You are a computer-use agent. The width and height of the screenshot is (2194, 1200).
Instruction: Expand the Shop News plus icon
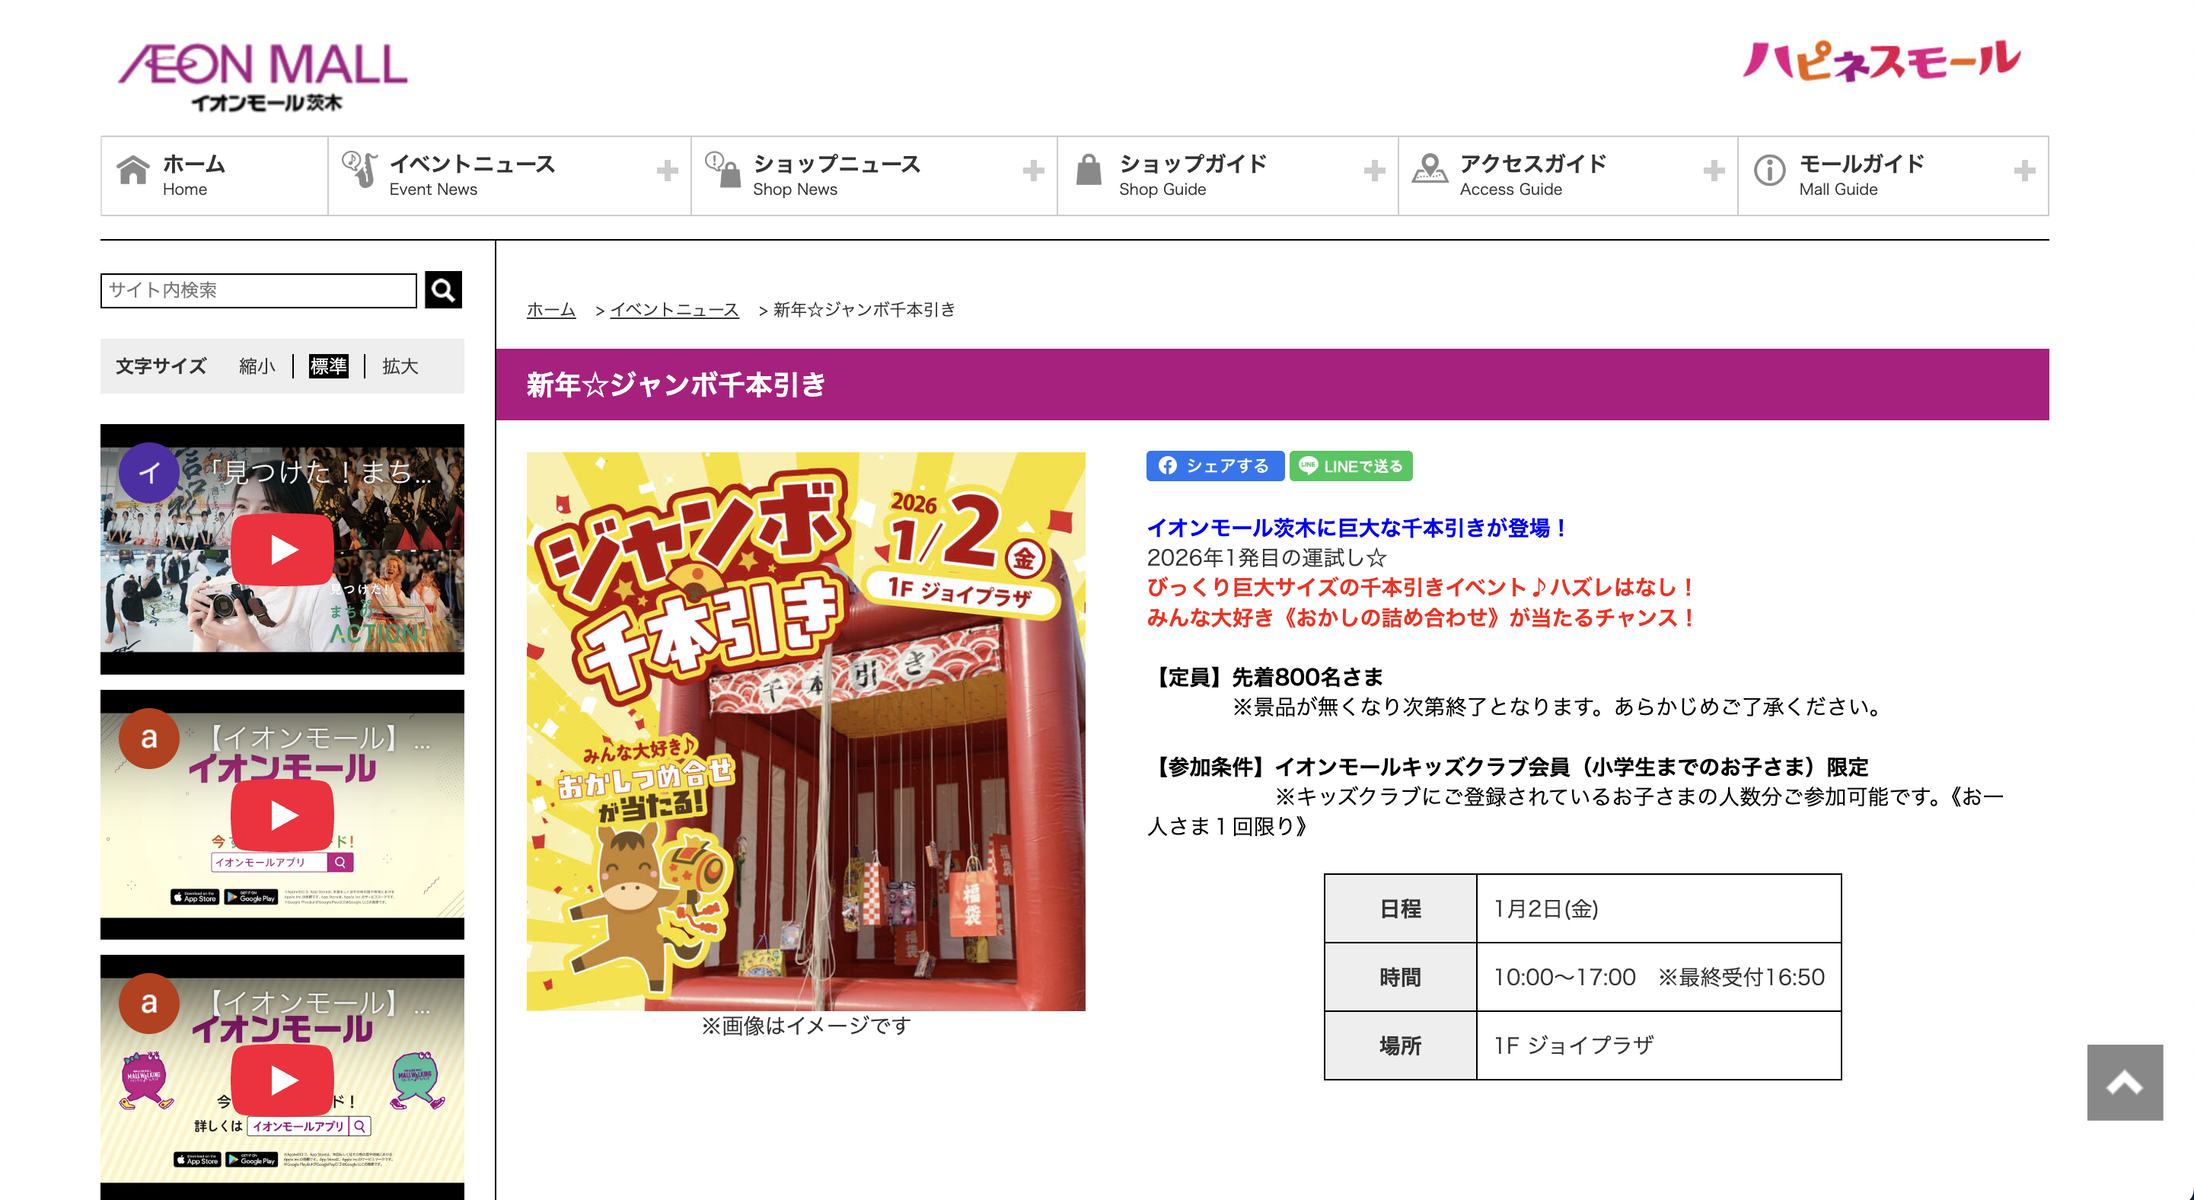click(x=1033, y=171)
